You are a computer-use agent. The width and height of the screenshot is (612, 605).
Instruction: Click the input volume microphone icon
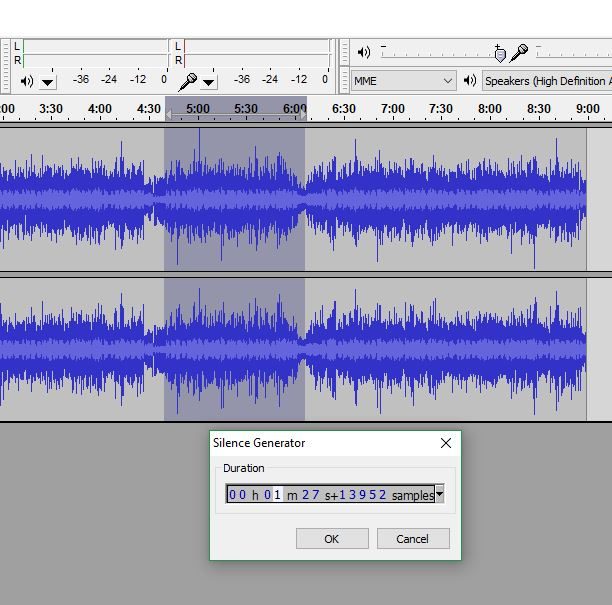click(519, 52)
